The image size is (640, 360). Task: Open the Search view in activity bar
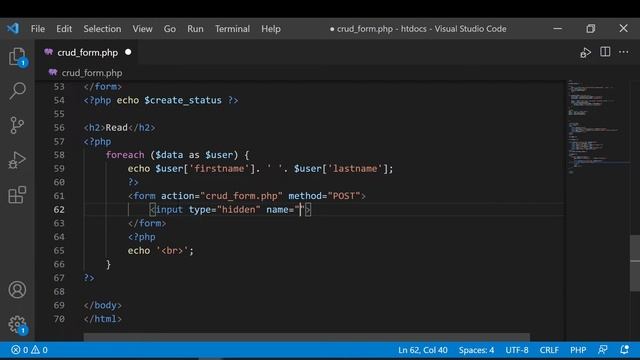tap(17, 91)
